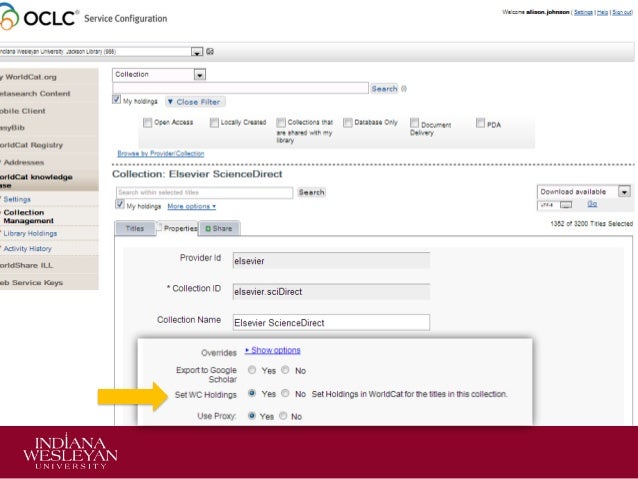
Task: Click Search button for selected titles
Action: coord(311,192)
